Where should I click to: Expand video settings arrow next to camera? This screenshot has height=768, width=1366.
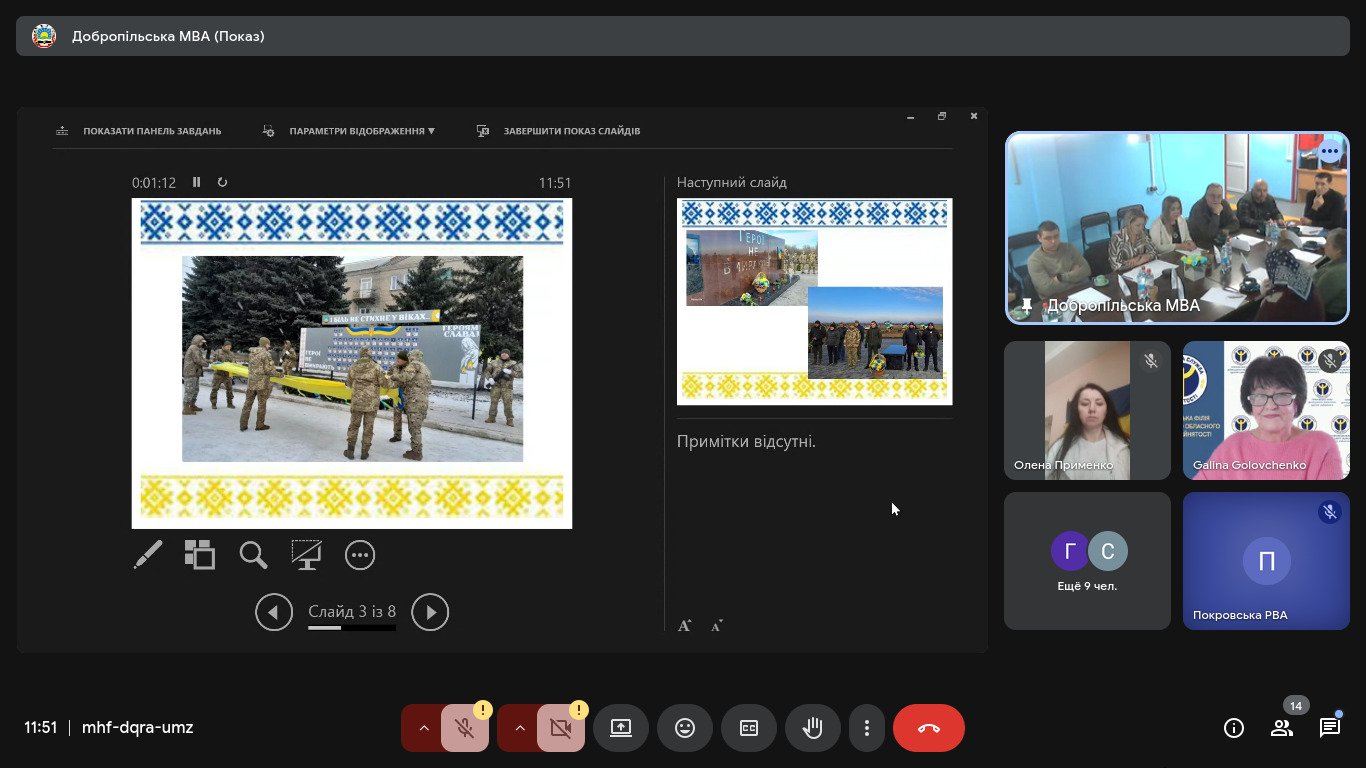click(519, 728)
